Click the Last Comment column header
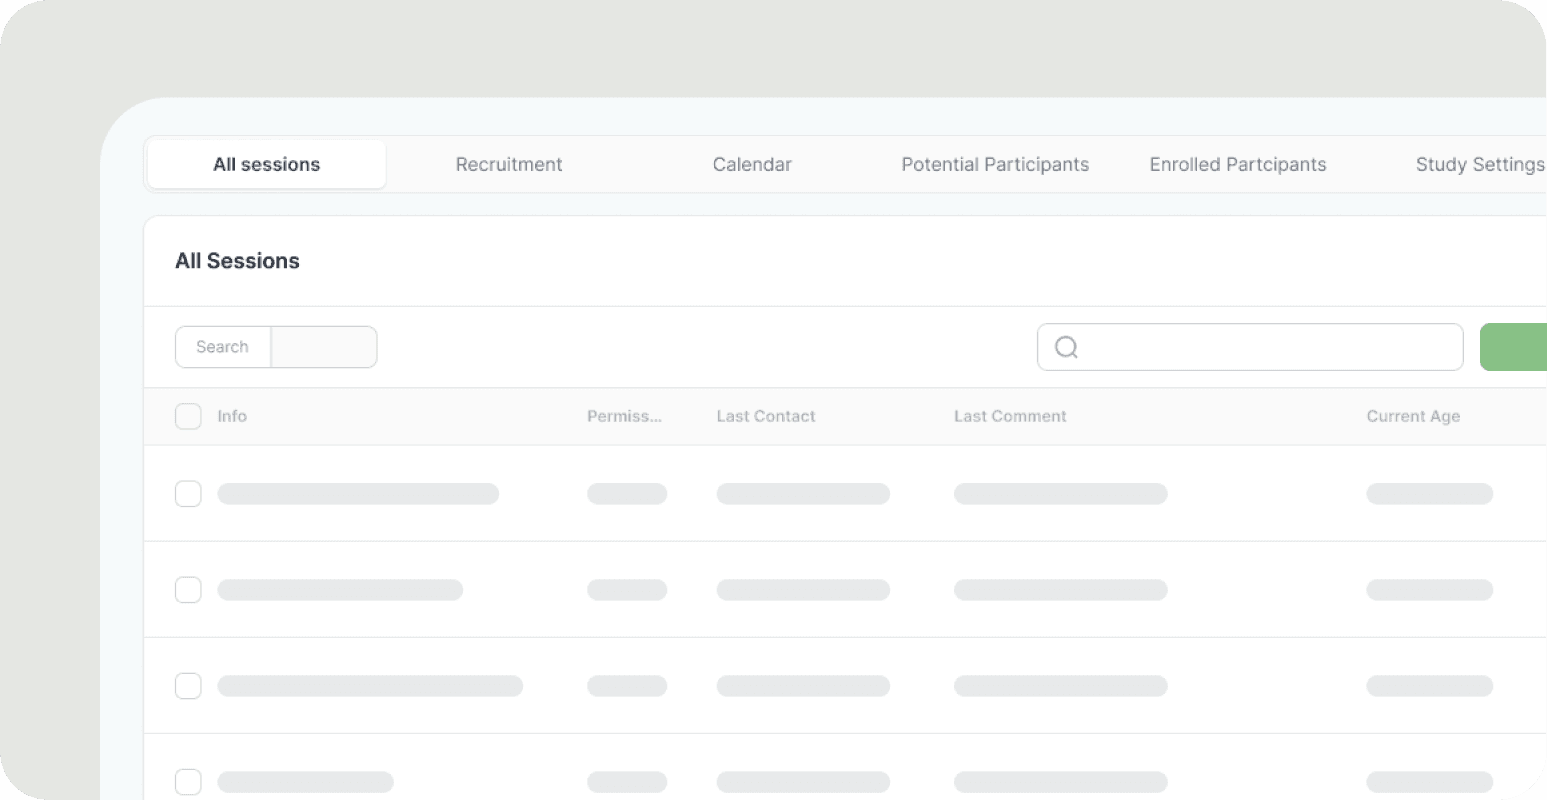The width and height of the screenshot is (1547, 800). [x=1010, y=416]
